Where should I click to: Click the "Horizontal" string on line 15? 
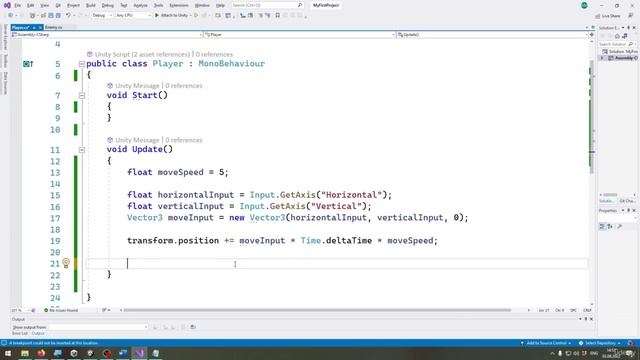[351, 195]
